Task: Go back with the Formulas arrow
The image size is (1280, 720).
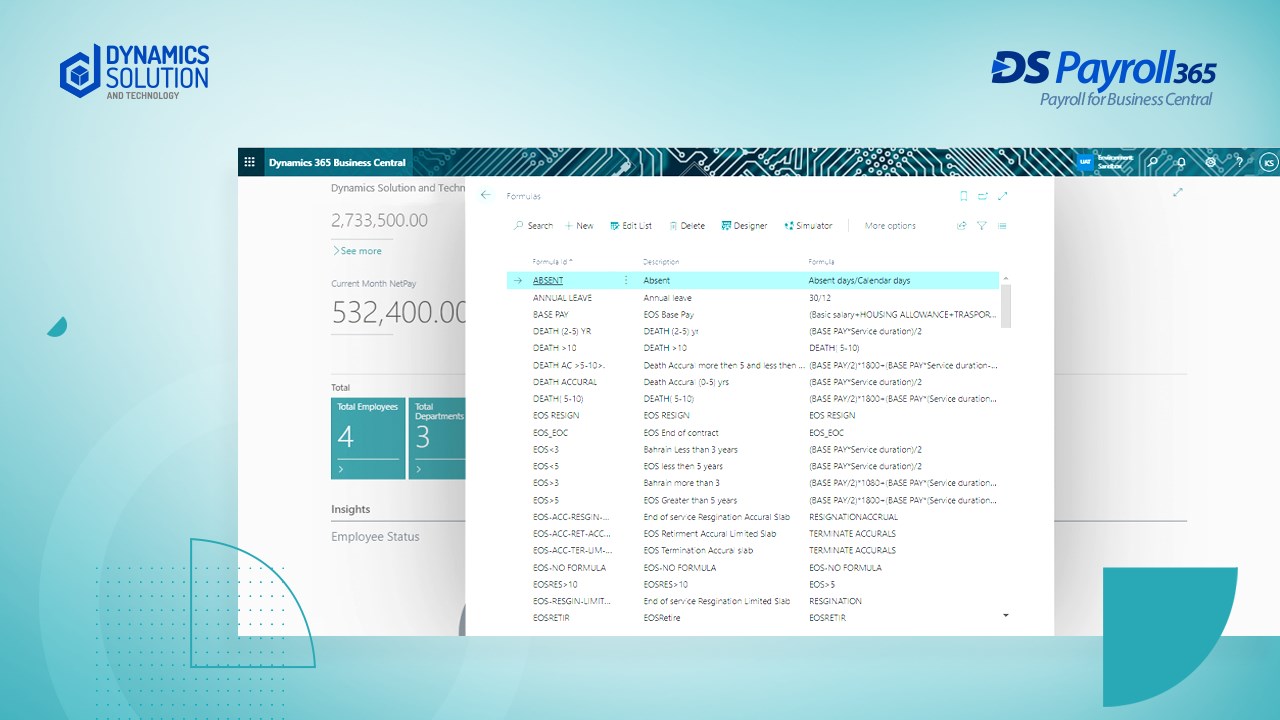Action: [x=486, y=195]
